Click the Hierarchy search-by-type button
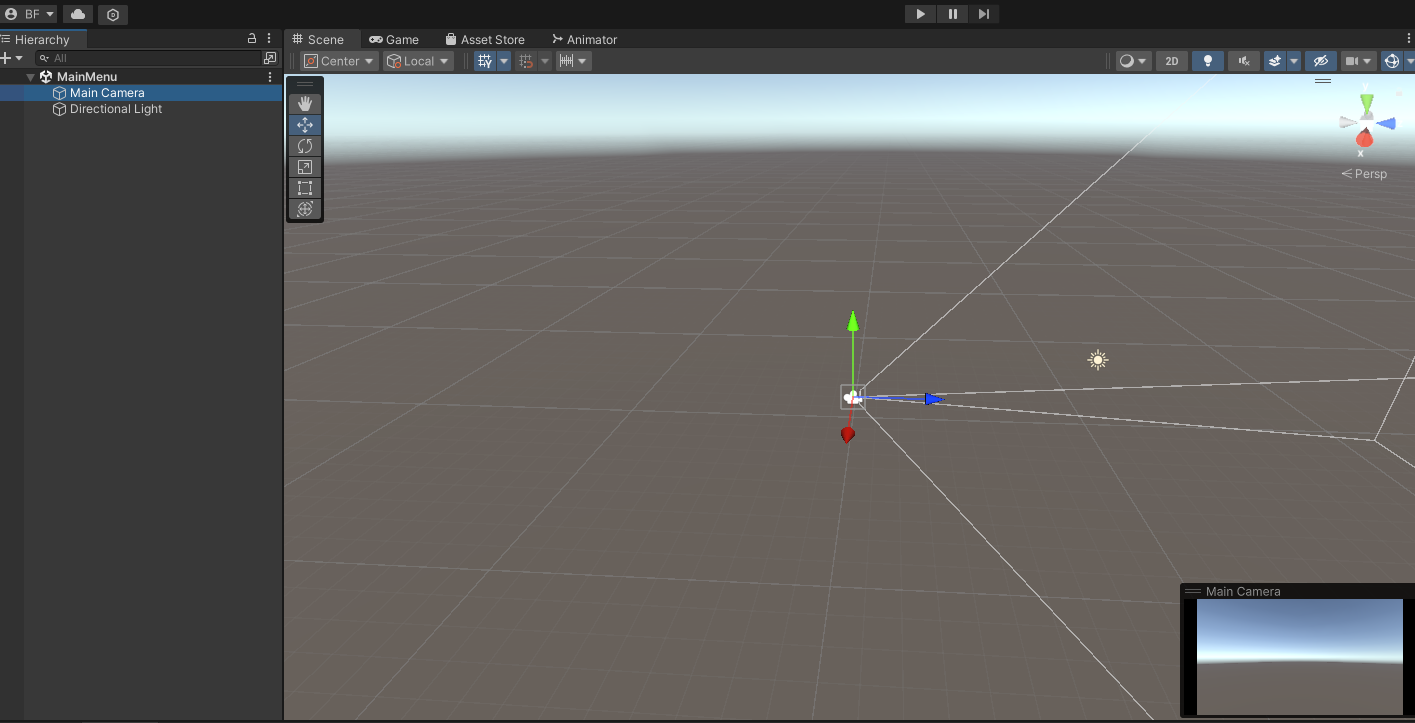Screen dimensions: 1415x723 (x=269, y=58)
